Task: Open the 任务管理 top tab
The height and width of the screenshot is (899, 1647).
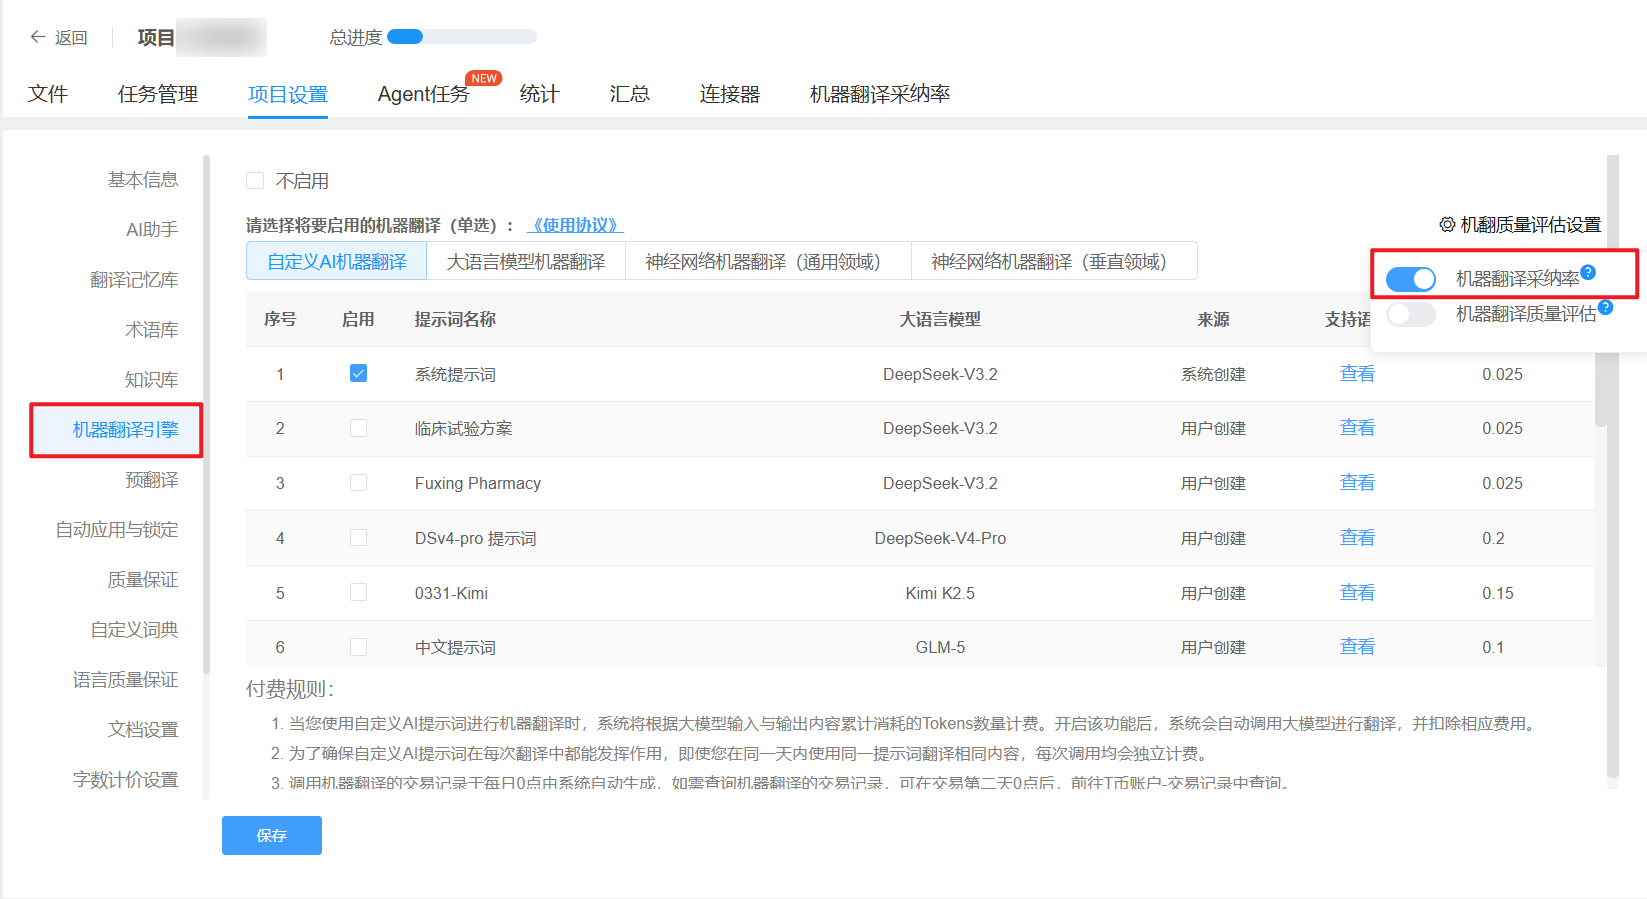Action: click(x=158, y=94)
